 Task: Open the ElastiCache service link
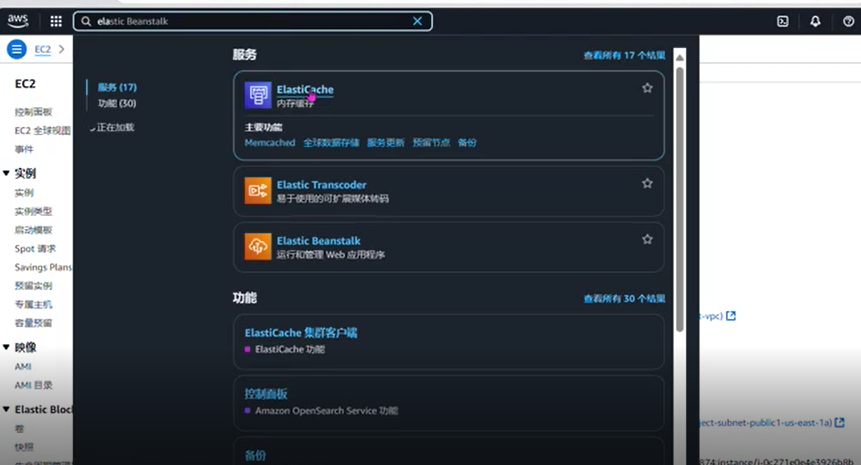coord(305,89)
